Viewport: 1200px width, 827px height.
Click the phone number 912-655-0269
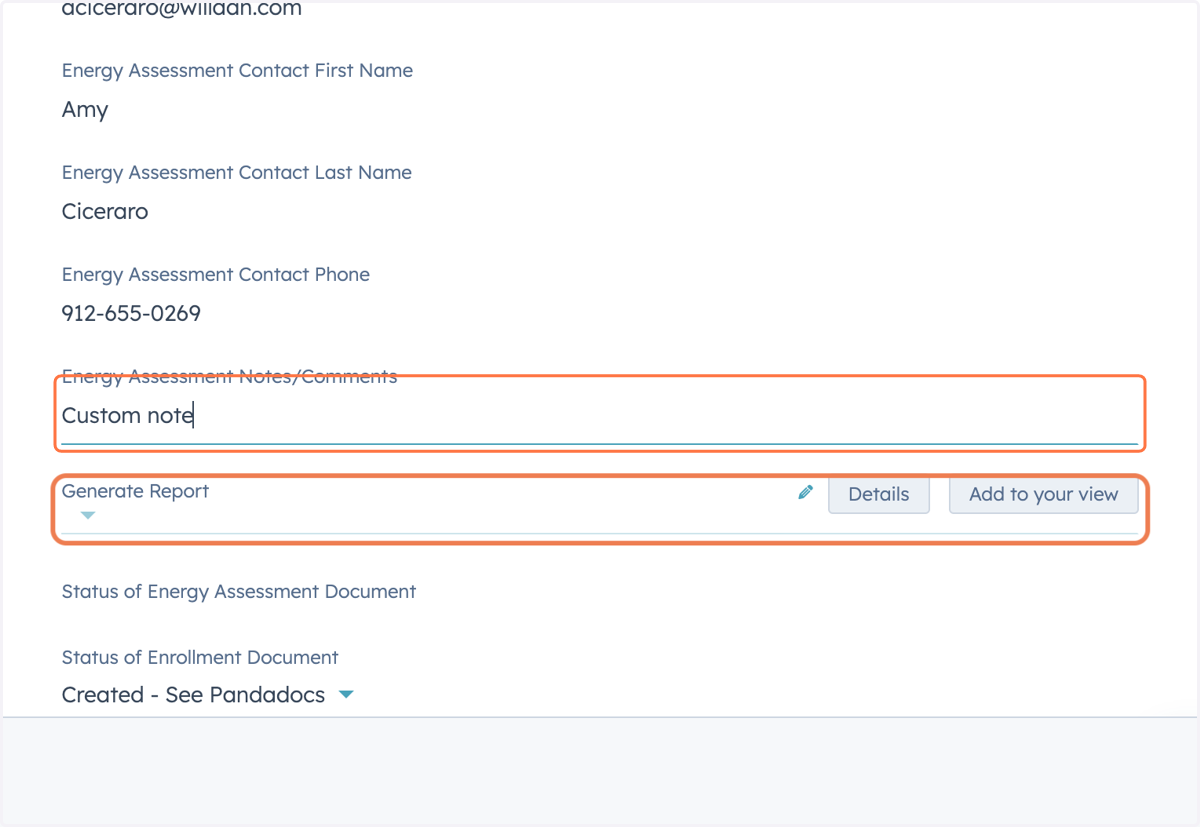tap(131, 314)
